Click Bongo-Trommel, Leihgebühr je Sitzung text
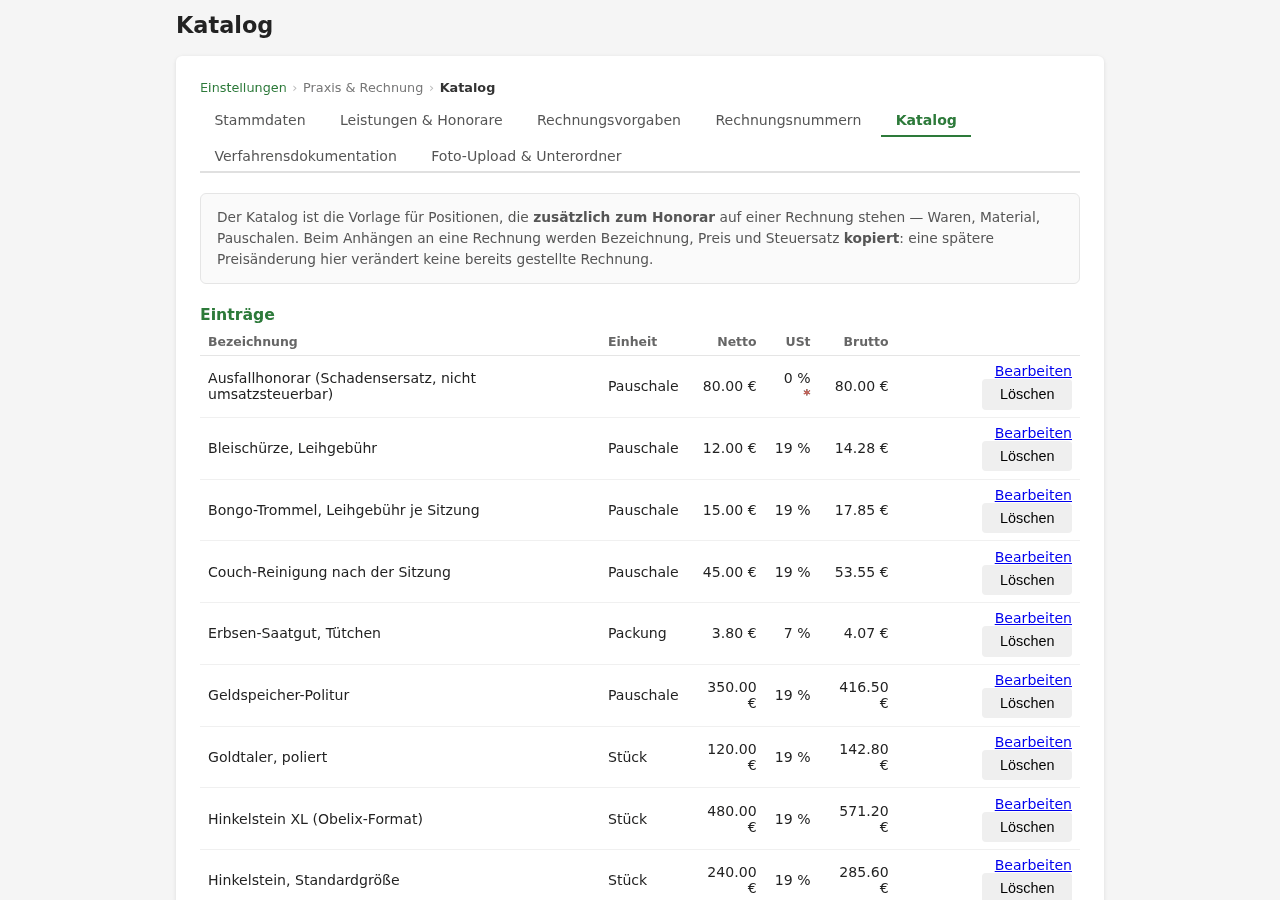The width and height of the screenshot is (1280, 900). tap(344, 510)
